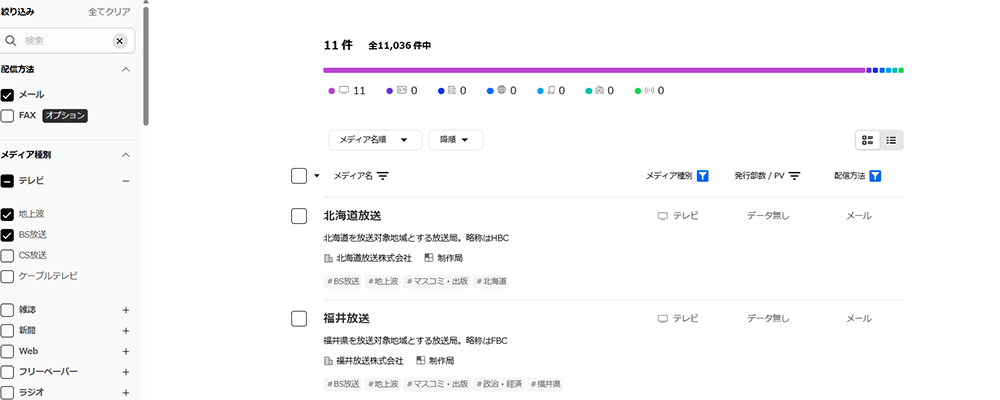
Task: Switch to compact list view icon
Action: tap(891, 140)
